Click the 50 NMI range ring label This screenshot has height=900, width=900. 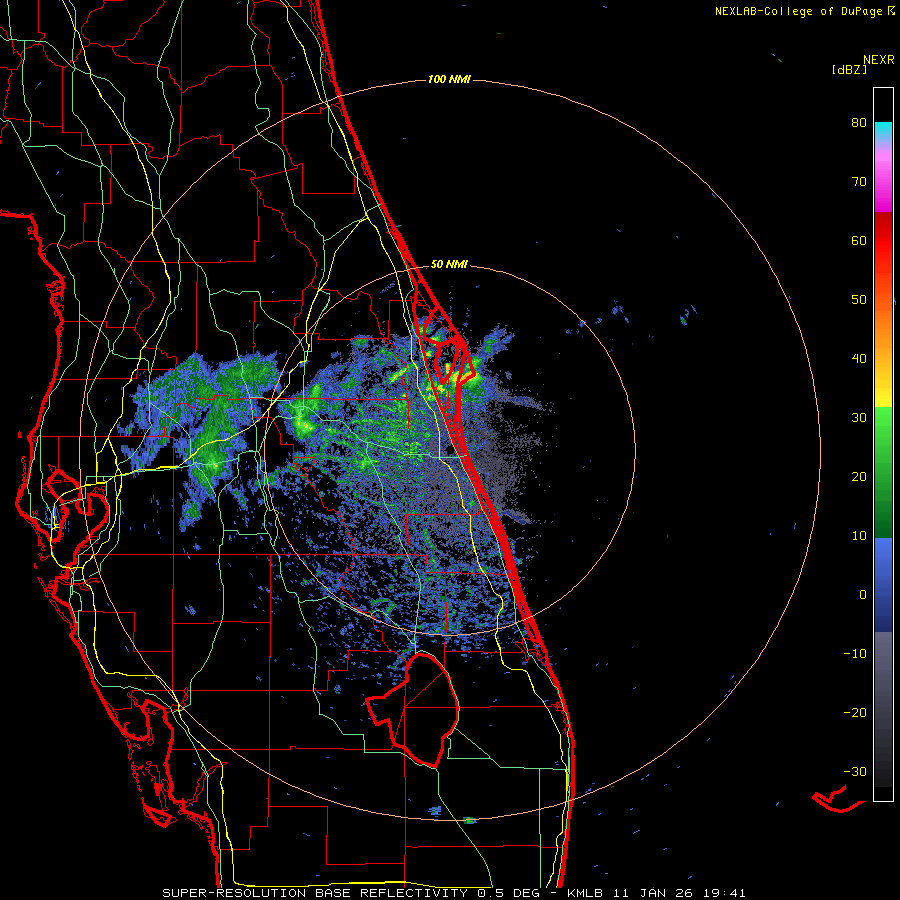(449, 265)
